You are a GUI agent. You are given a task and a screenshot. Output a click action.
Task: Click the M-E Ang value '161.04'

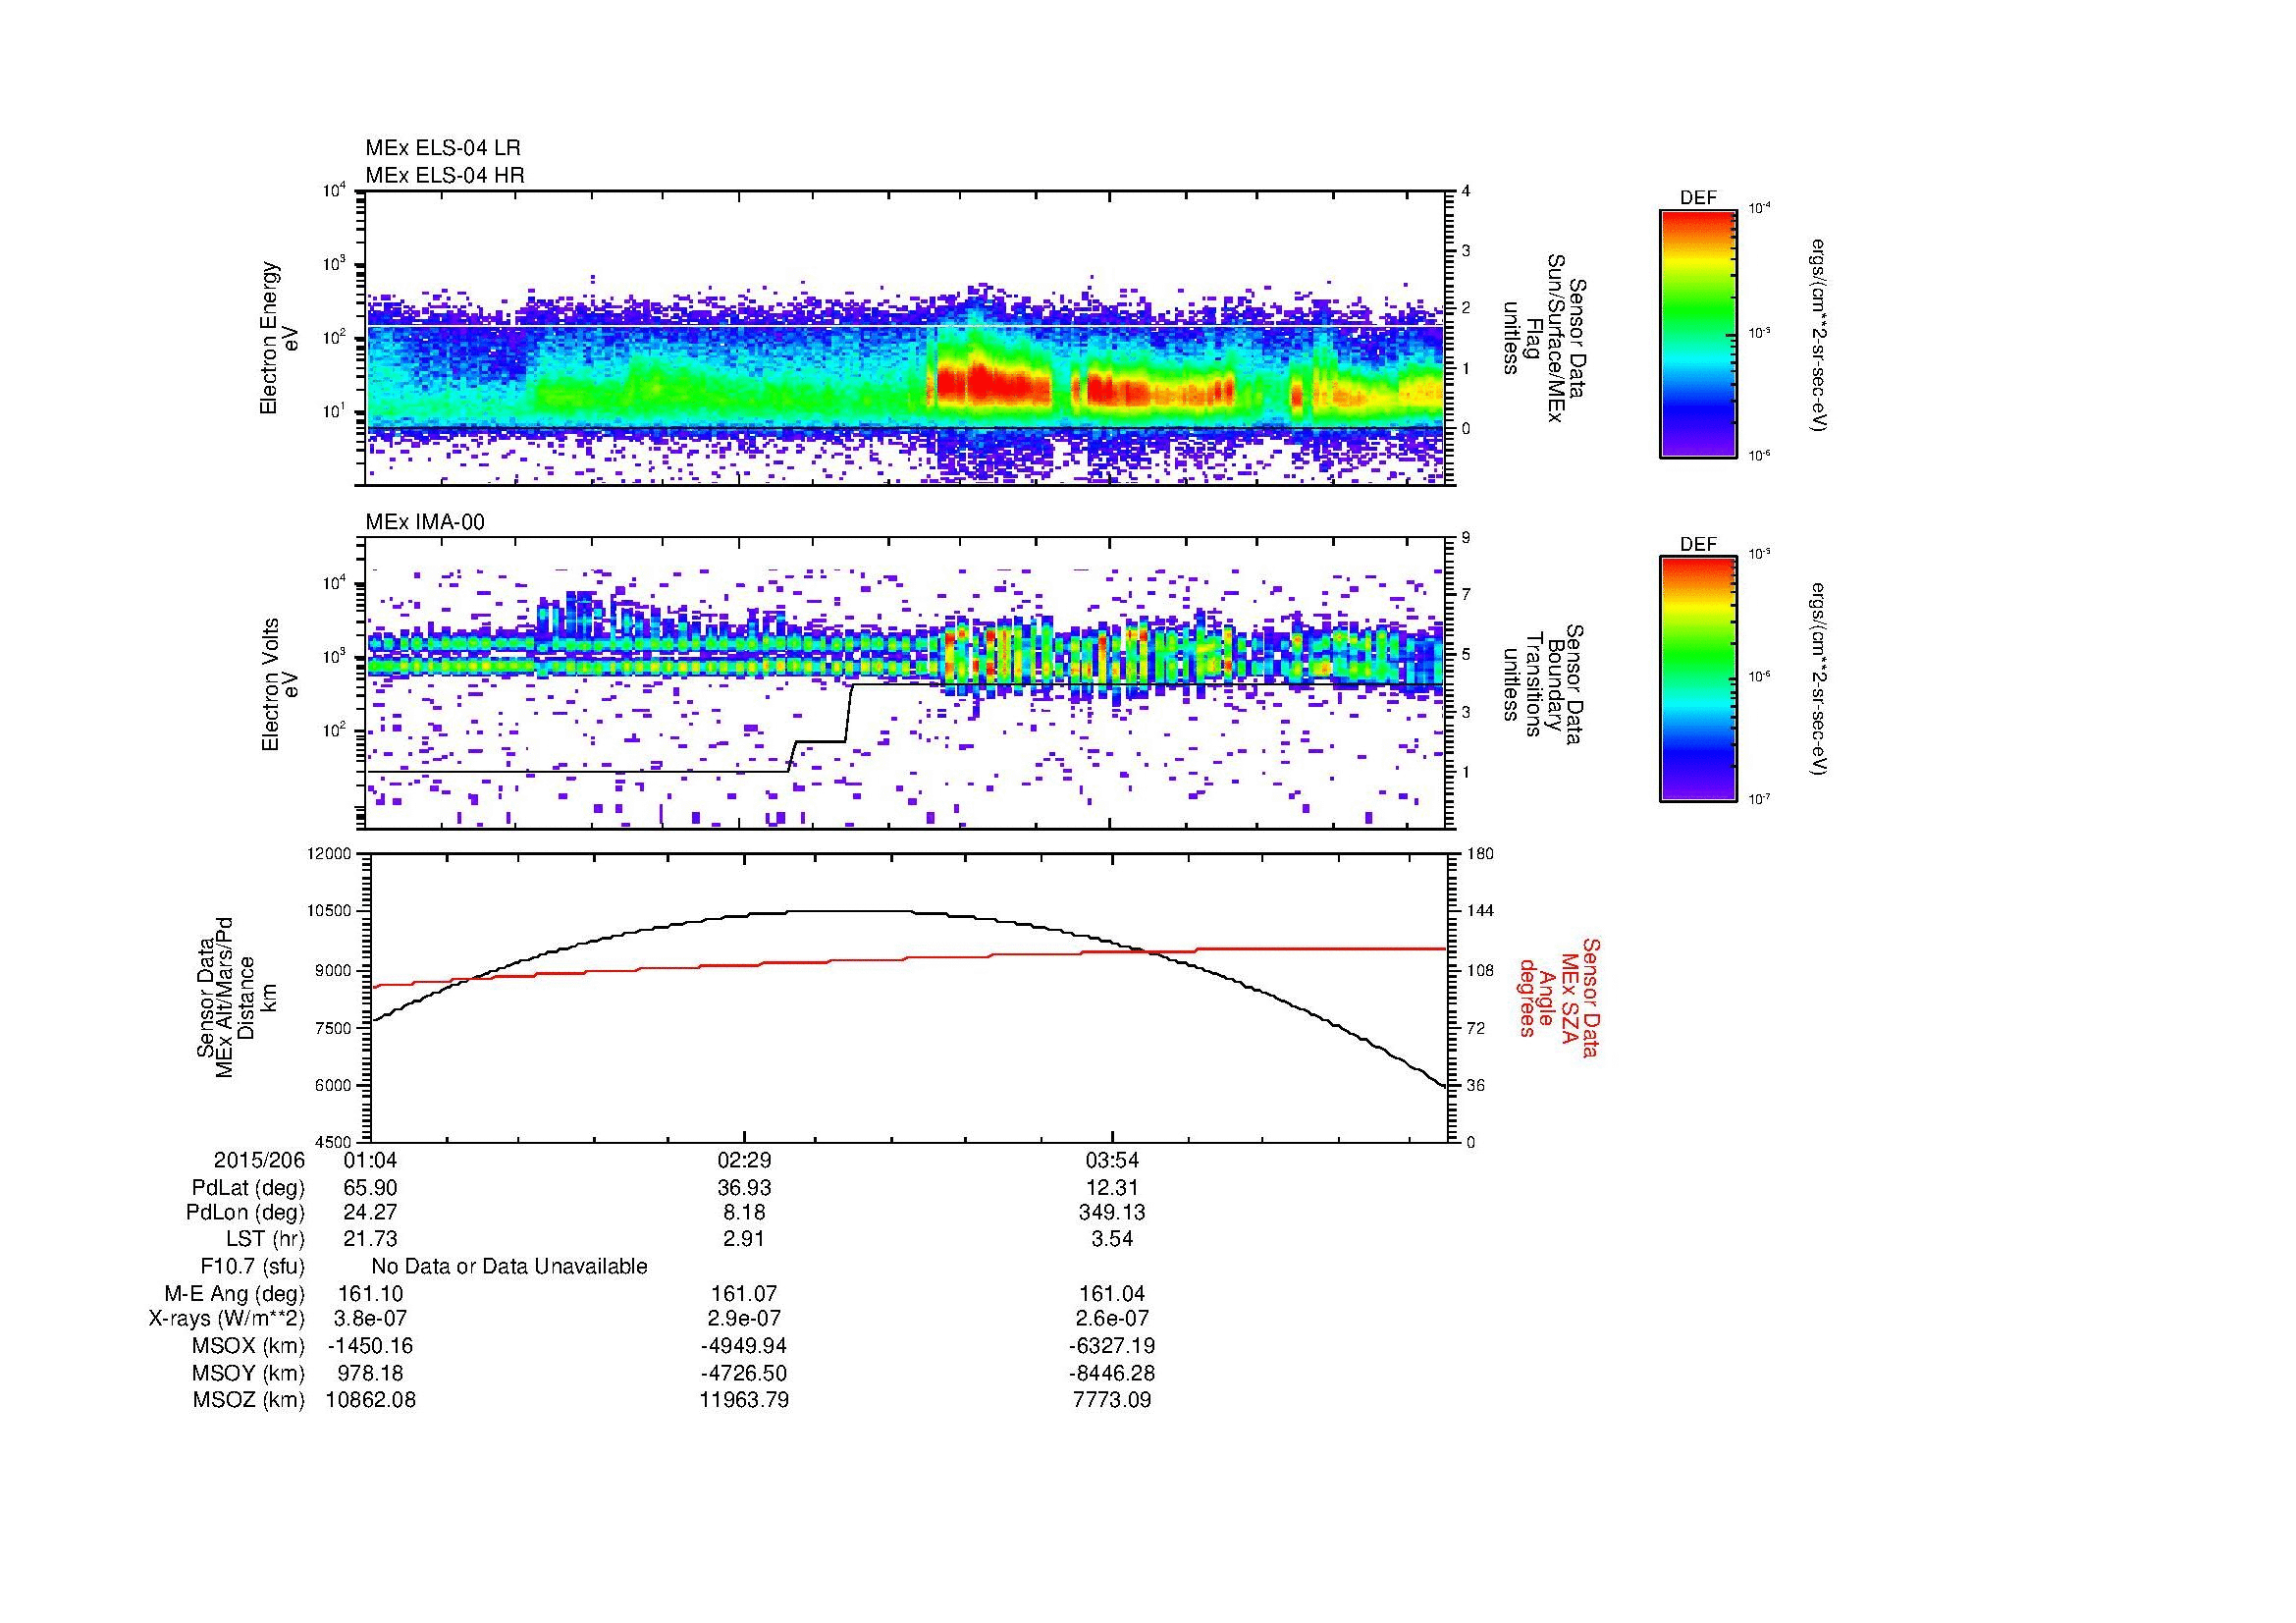click(x=1112, y=1293)
